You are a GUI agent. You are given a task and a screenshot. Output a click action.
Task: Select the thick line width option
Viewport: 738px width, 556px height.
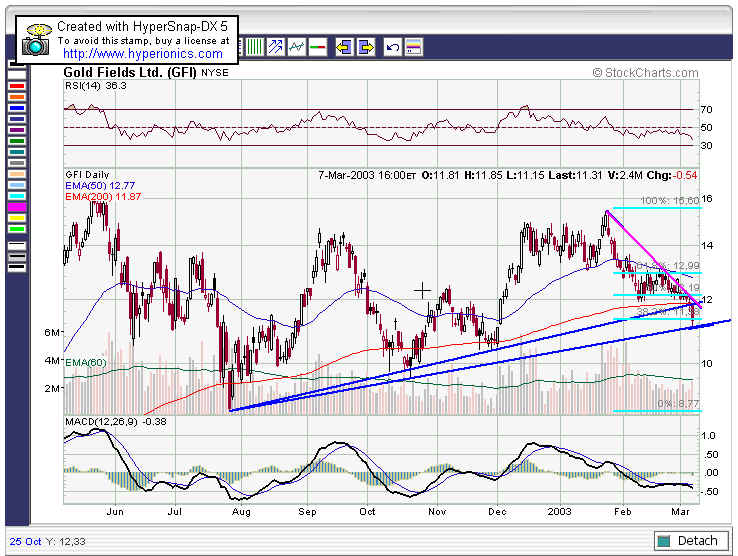[x=17, y=268]
